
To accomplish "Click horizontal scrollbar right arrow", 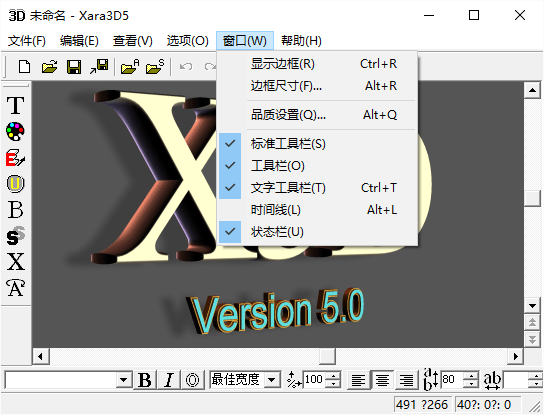I will [515, 356].
